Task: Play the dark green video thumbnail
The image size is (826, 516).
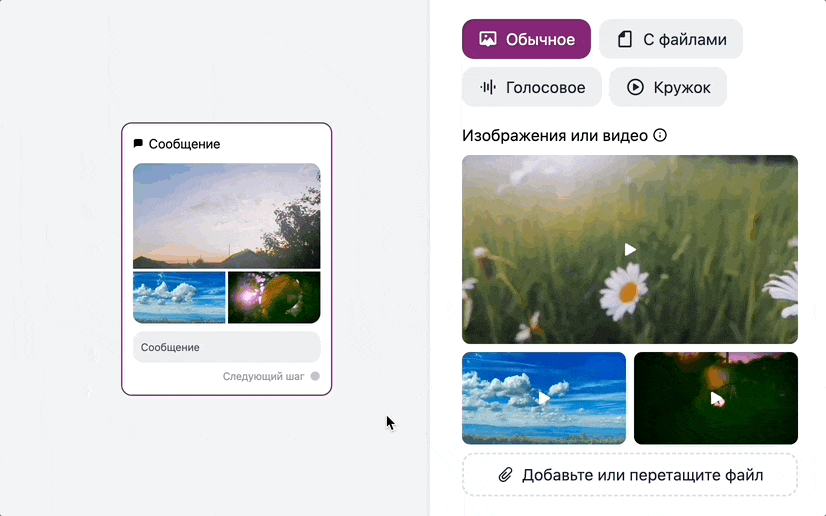Action: pyautogui.click(x=715, y=398)
